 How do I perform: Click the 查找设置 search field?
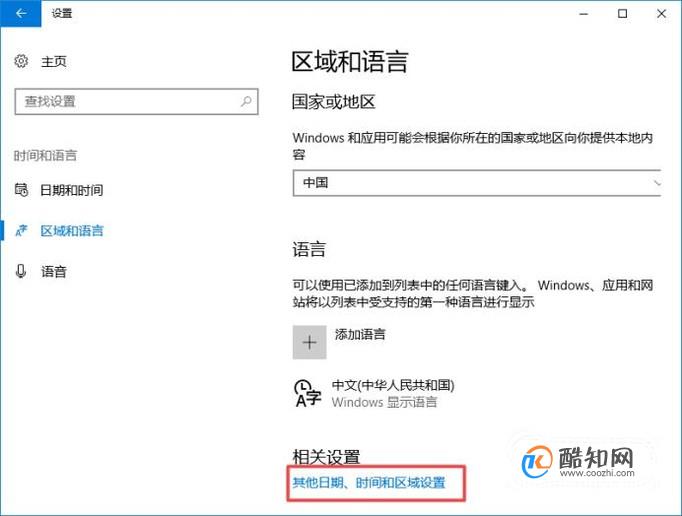[136, 101]
